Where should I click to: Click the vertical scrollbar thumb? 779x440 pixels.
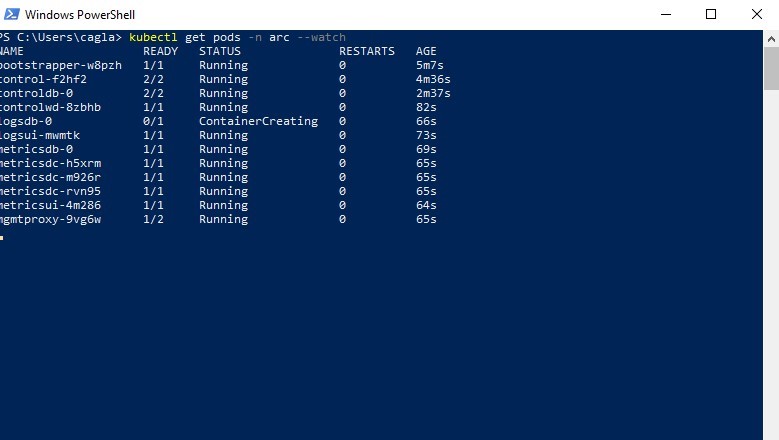point(771,69)
